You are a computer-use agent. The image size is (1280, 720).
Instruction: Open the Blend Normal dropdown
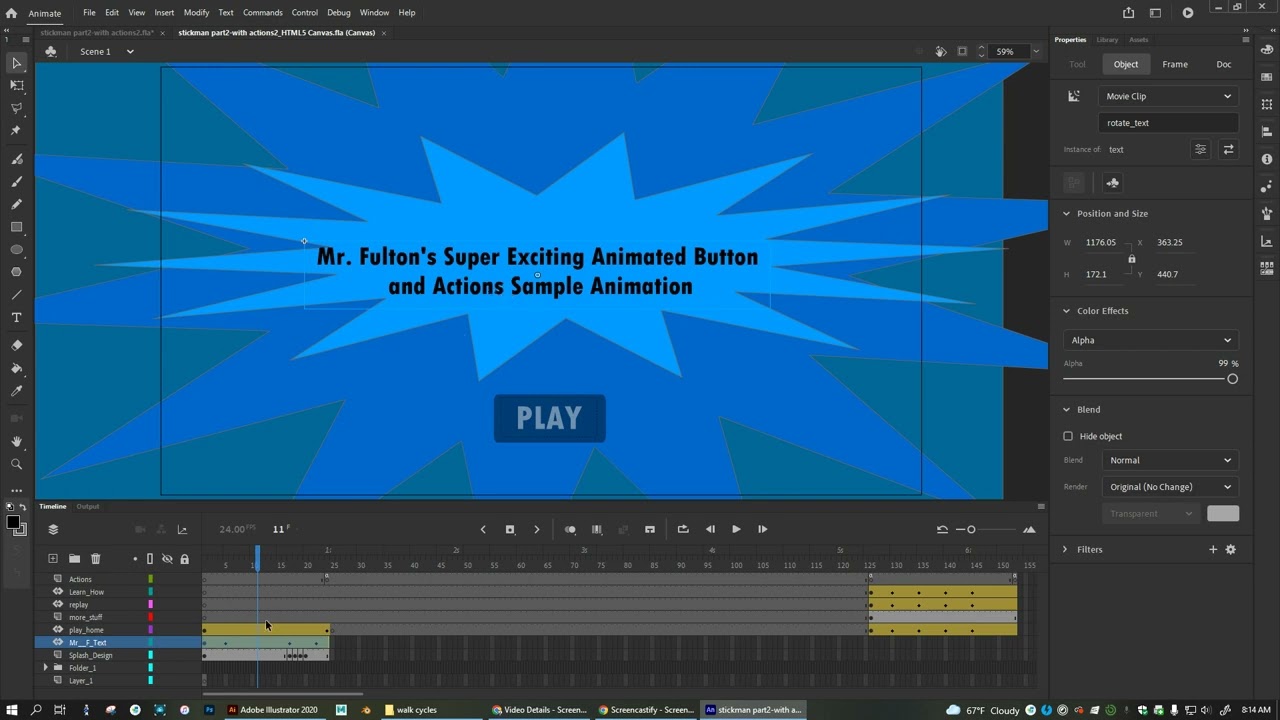pos(1170,460)
